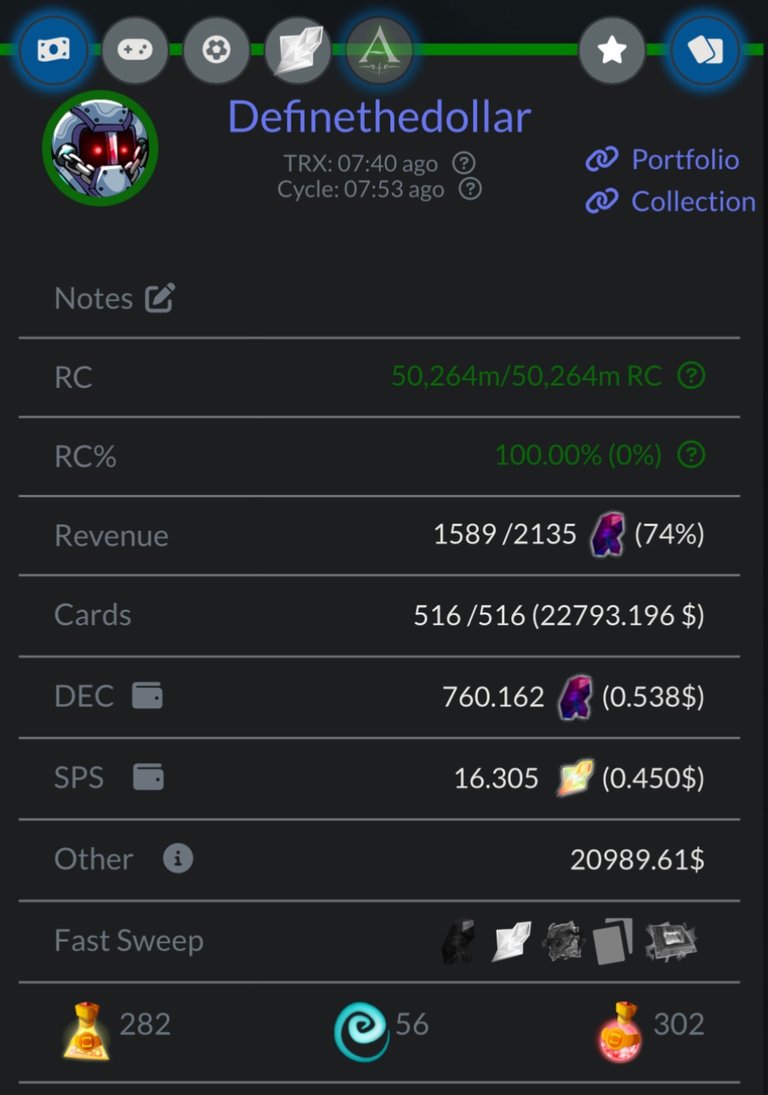This screenshot has height=1095, width=768.
Task: Open the money bill tab icon
Action: [x=54, y=50]
